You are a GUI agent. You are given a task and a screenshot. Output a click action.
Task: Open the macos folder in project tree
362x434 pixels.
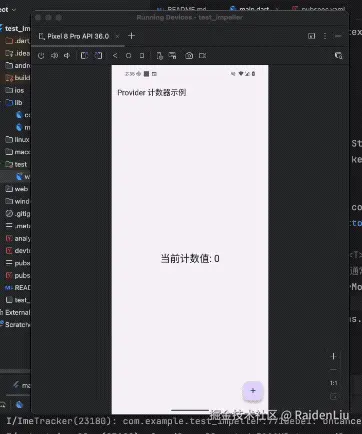18,152
